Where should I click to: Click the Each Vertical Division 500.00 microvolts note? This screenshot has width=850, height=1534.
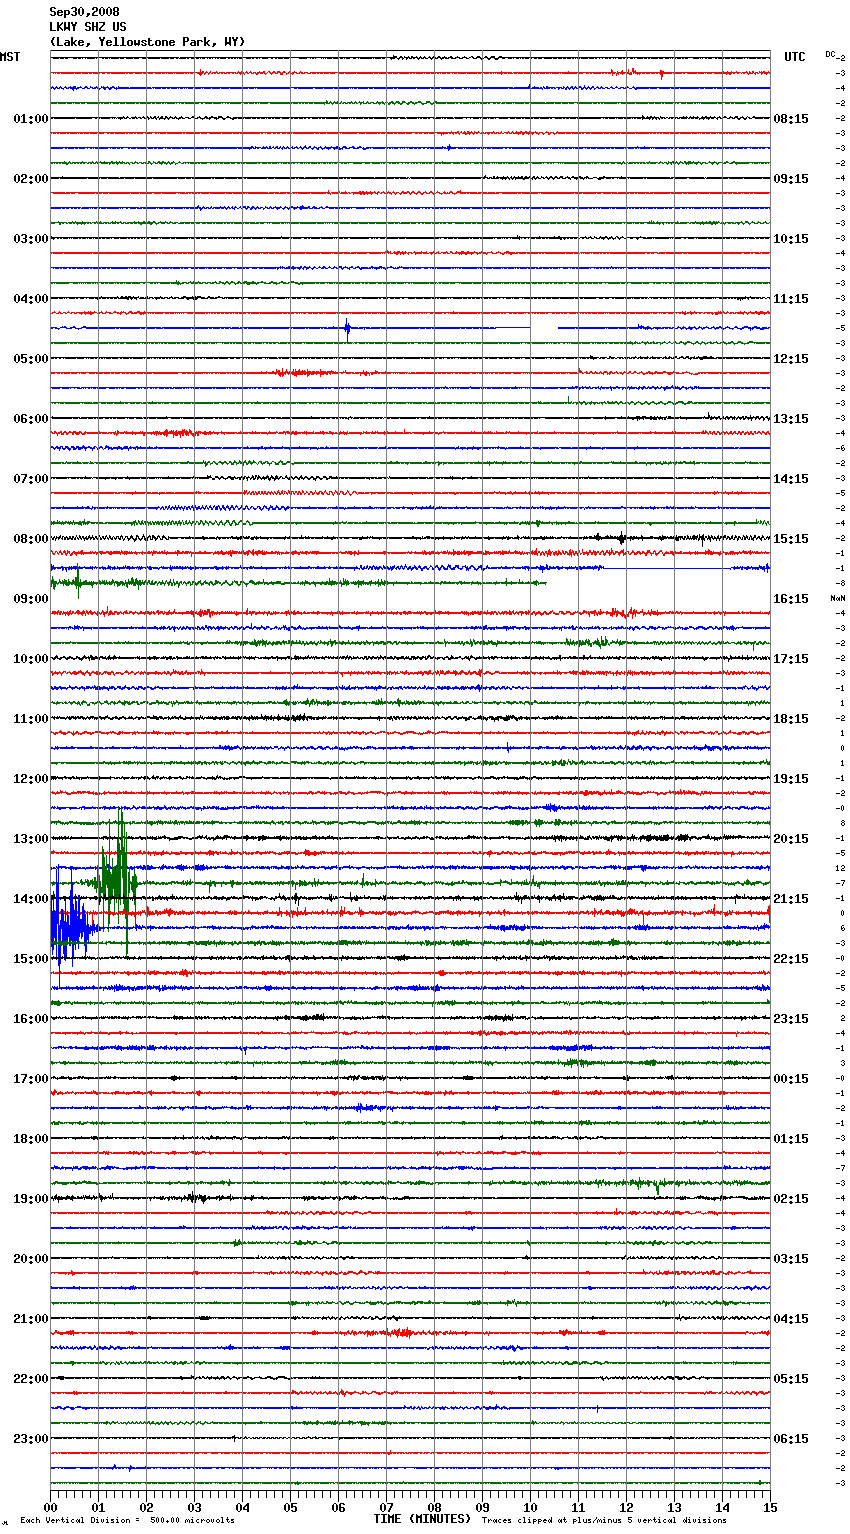127,1521
